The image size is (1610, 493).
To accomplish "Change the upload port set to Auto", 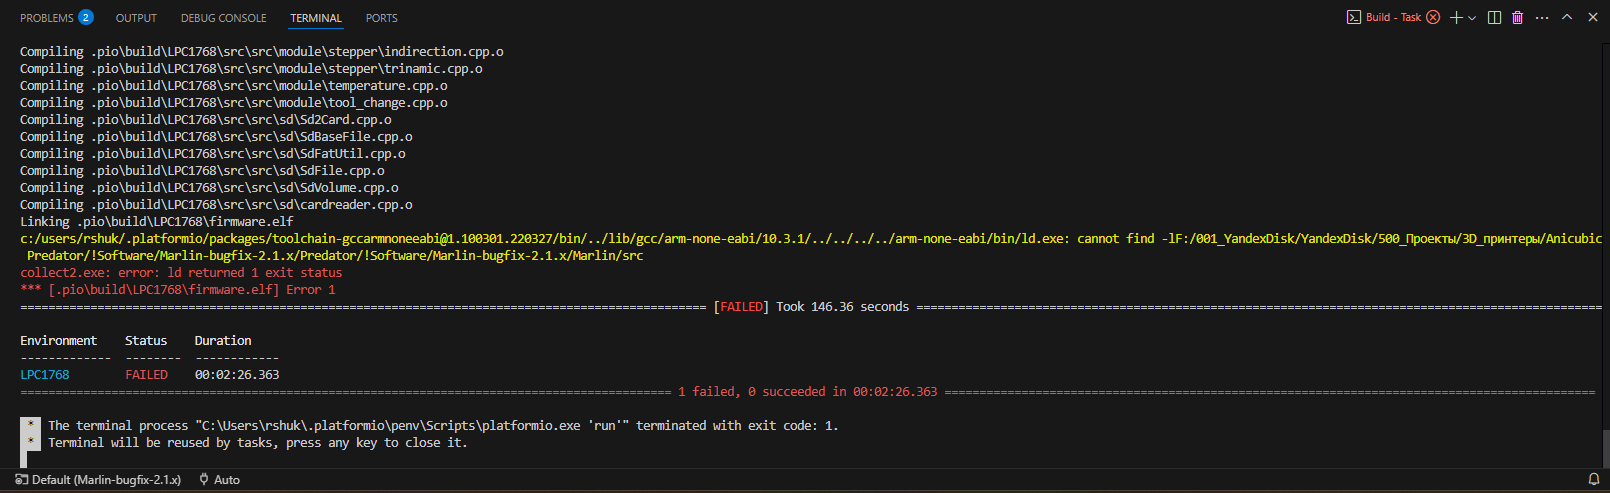I will (220, 480).
